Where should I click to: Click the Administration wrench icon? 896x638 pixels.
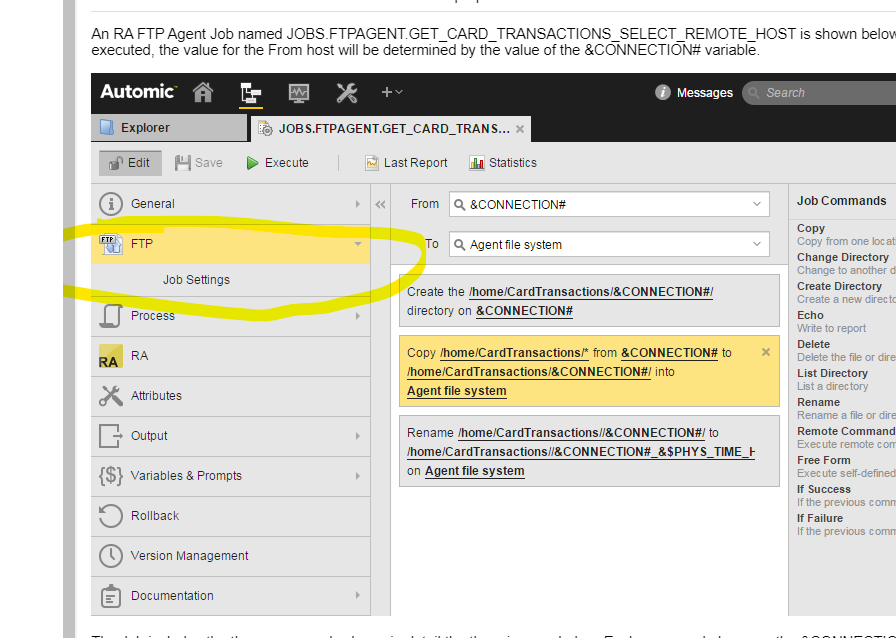pyautogui.click(x=346, y=92)
